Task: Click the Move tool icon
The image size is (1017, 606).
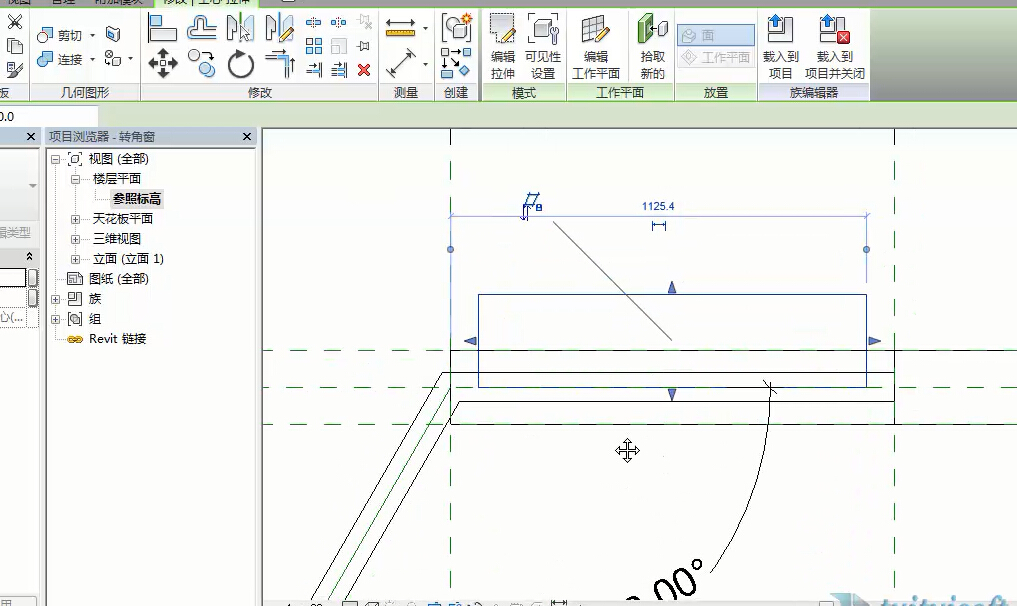Action: coord(163,64)
